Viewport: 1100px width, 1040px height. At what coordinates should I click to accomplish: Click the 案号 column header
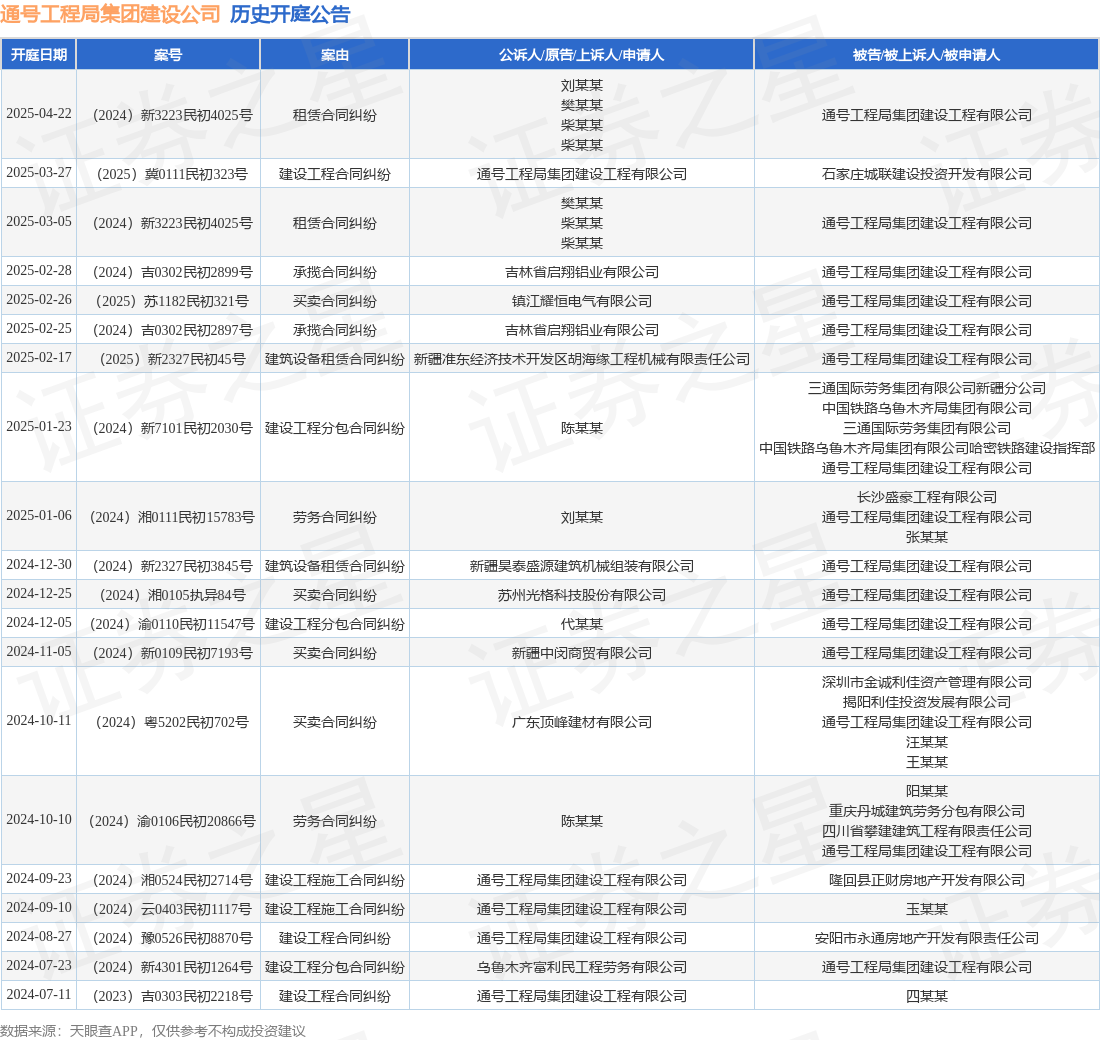(x=168, y=55)
